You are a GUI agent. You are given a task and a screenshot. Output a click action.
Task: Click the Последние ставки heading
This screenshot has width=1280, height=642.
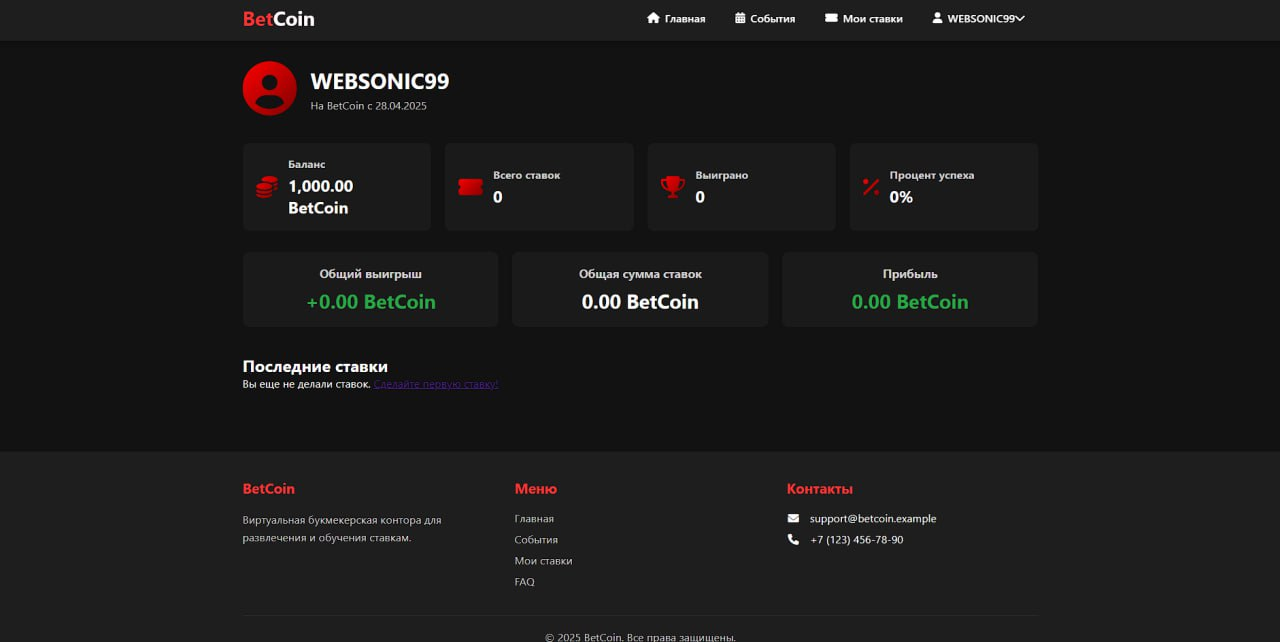click(315, 366)
